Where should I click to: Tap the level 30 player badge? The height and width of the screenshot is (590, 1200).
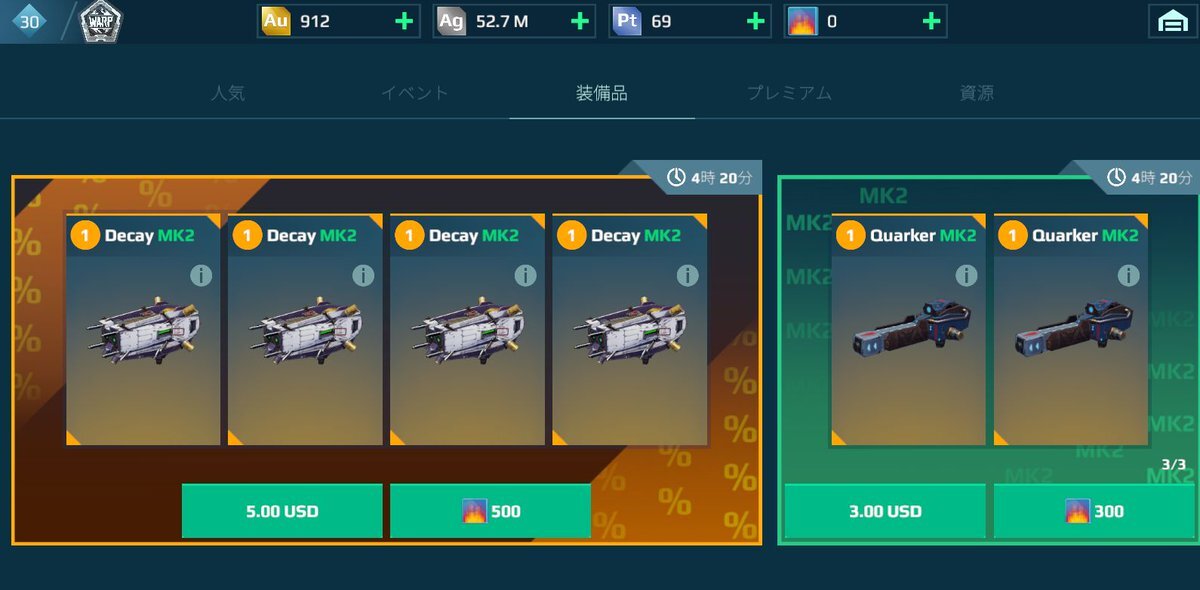point(27,21)
